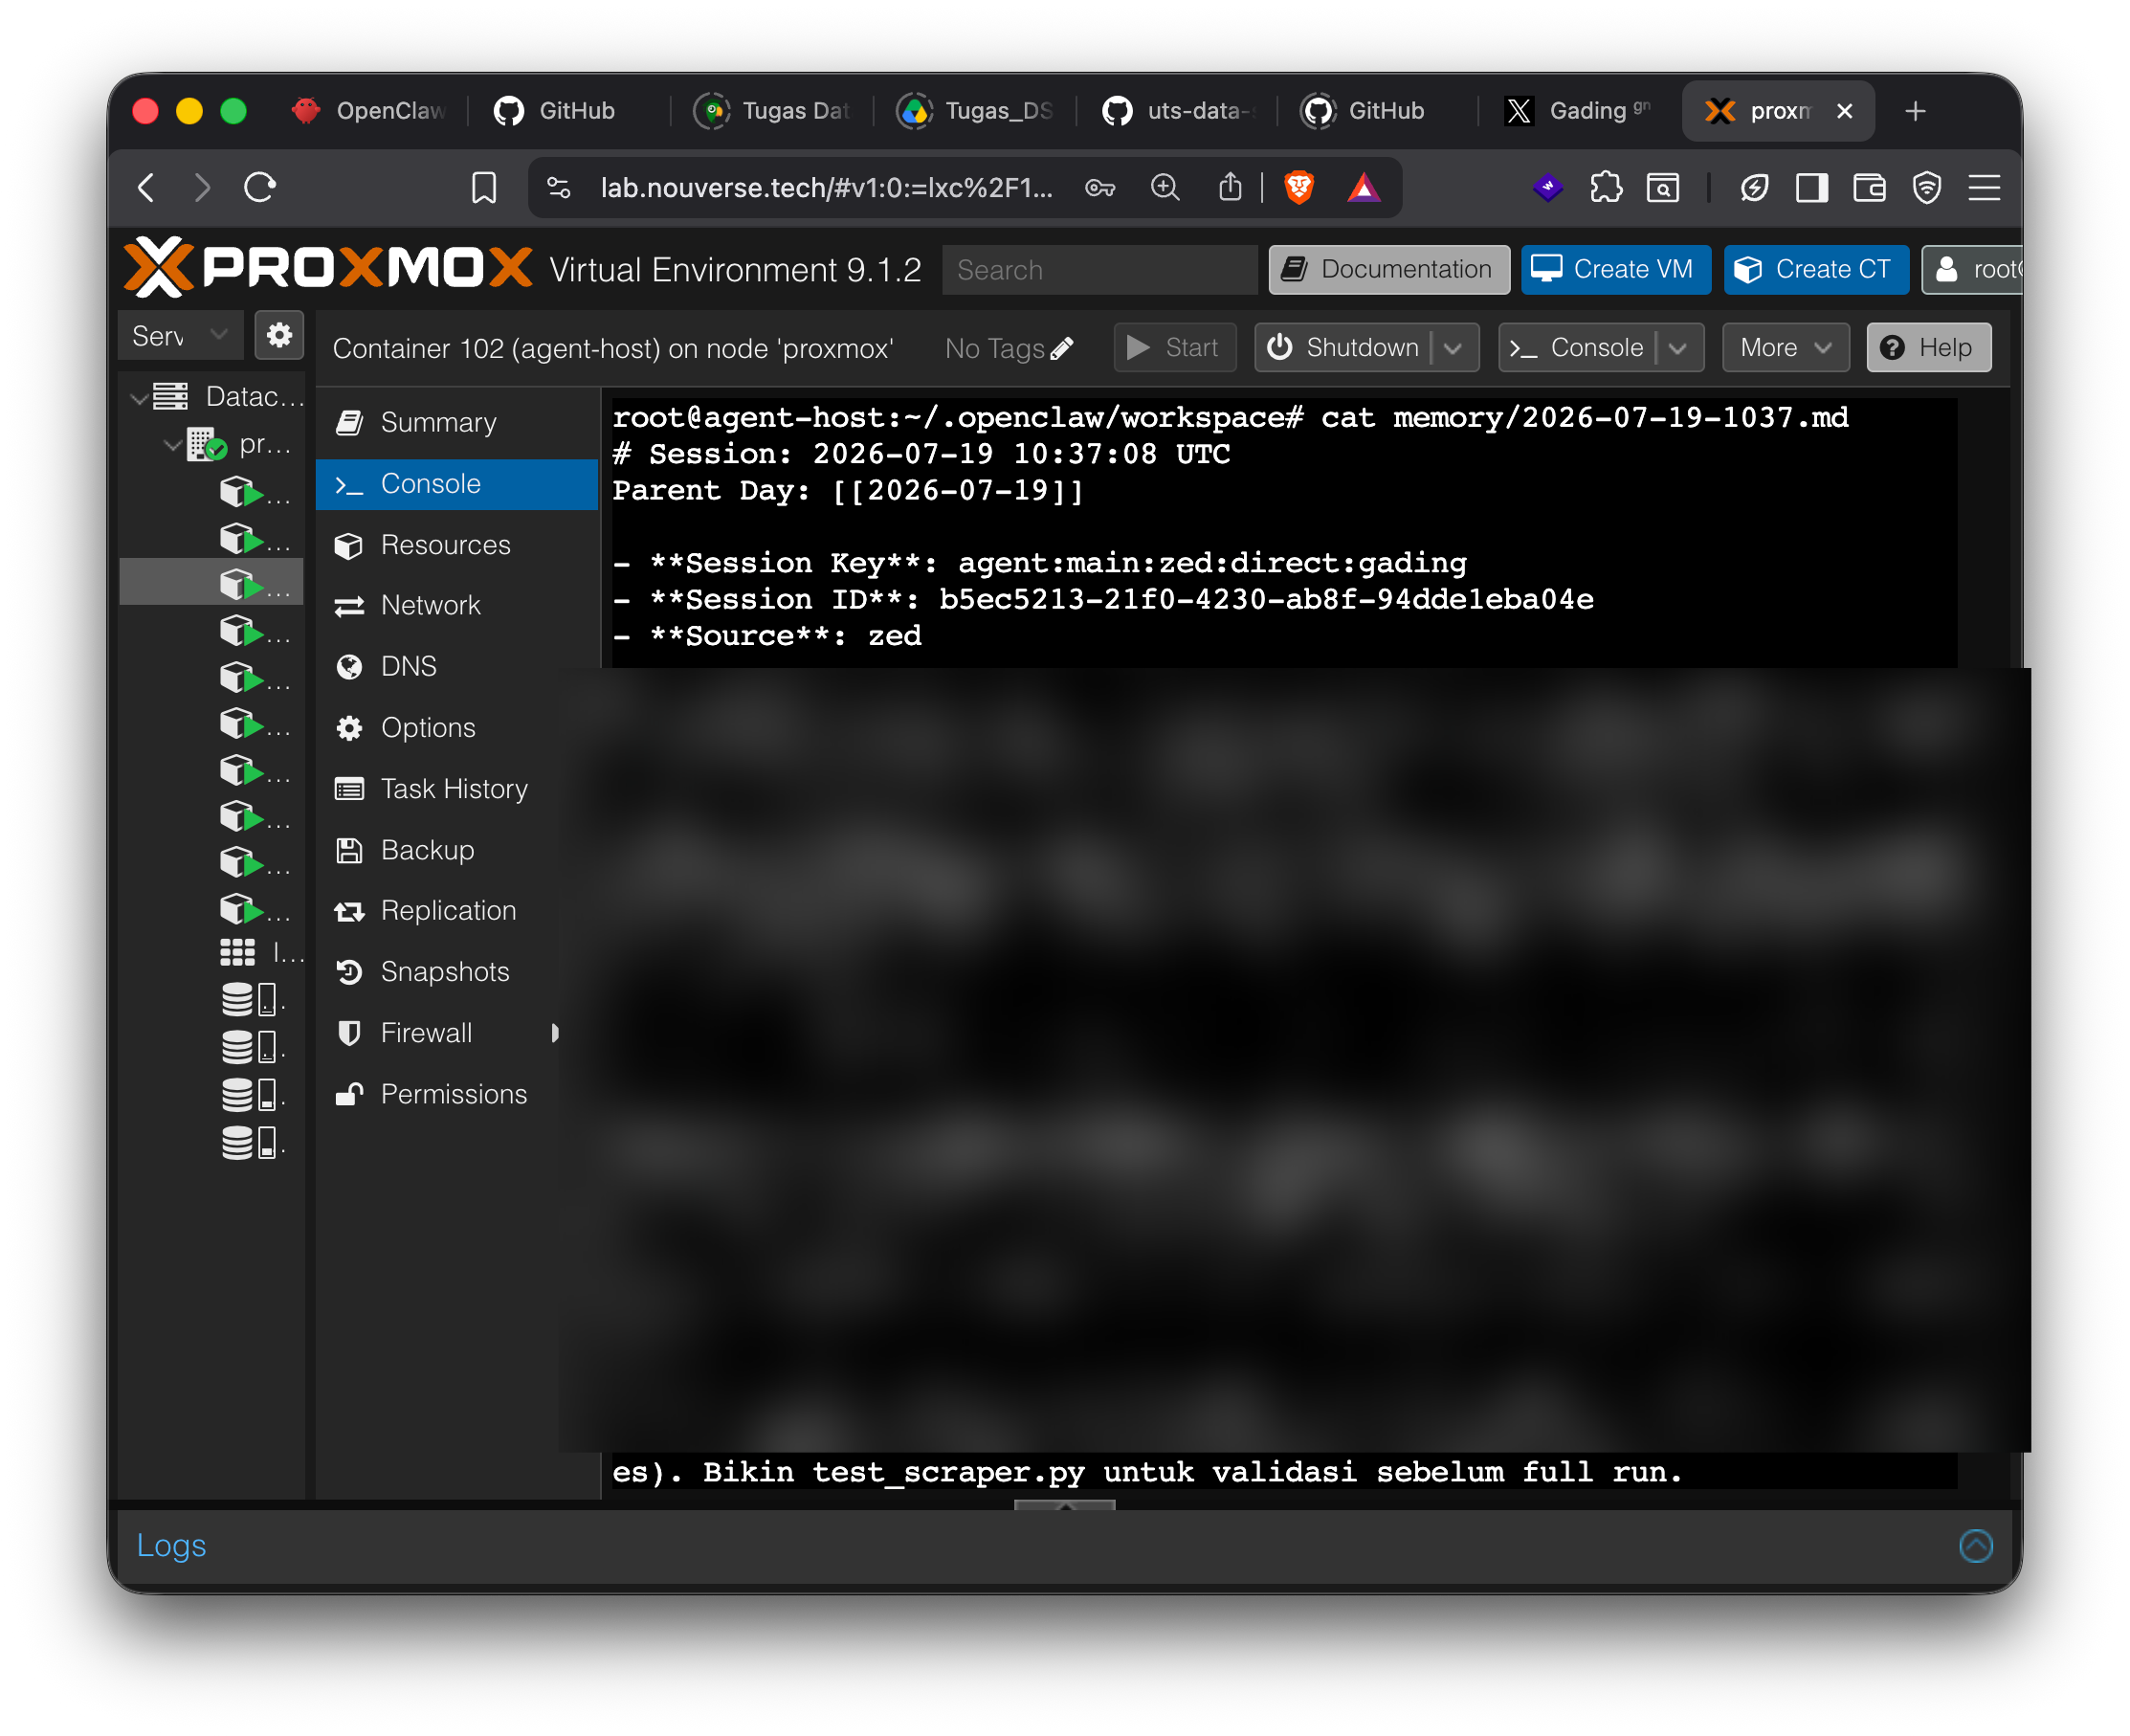Collapse the Datacenter tree node

[x=139, y=397]
